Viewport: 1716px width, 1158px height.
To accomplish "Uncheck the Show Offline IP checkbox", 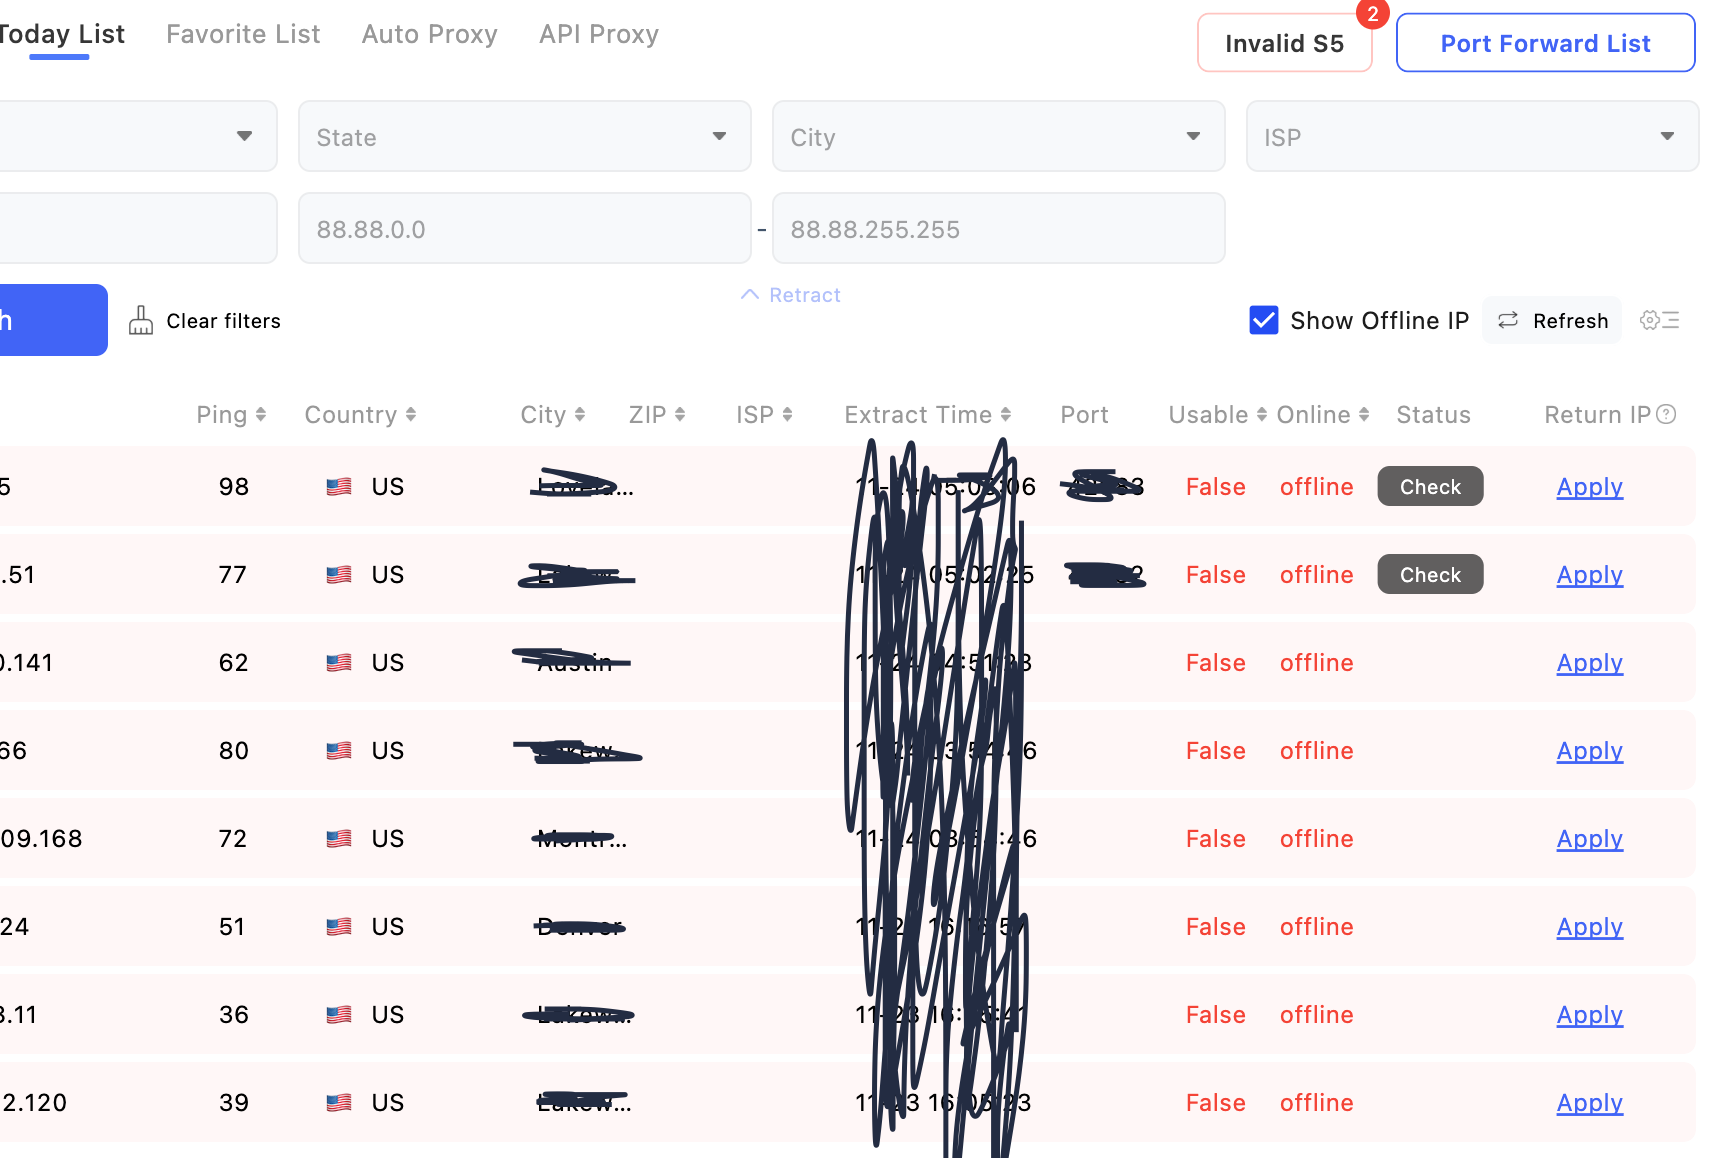I will pyautogui.click(x=1264, y=320).
